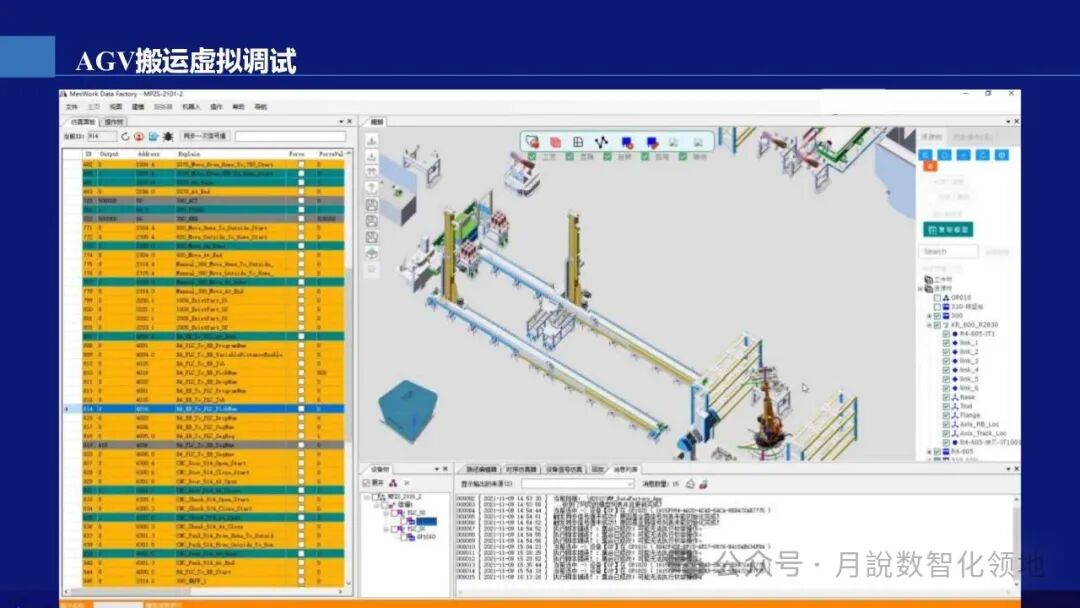Click the teal button above the Search box
The image size is (1080, 608).
(x=948, y=229)
